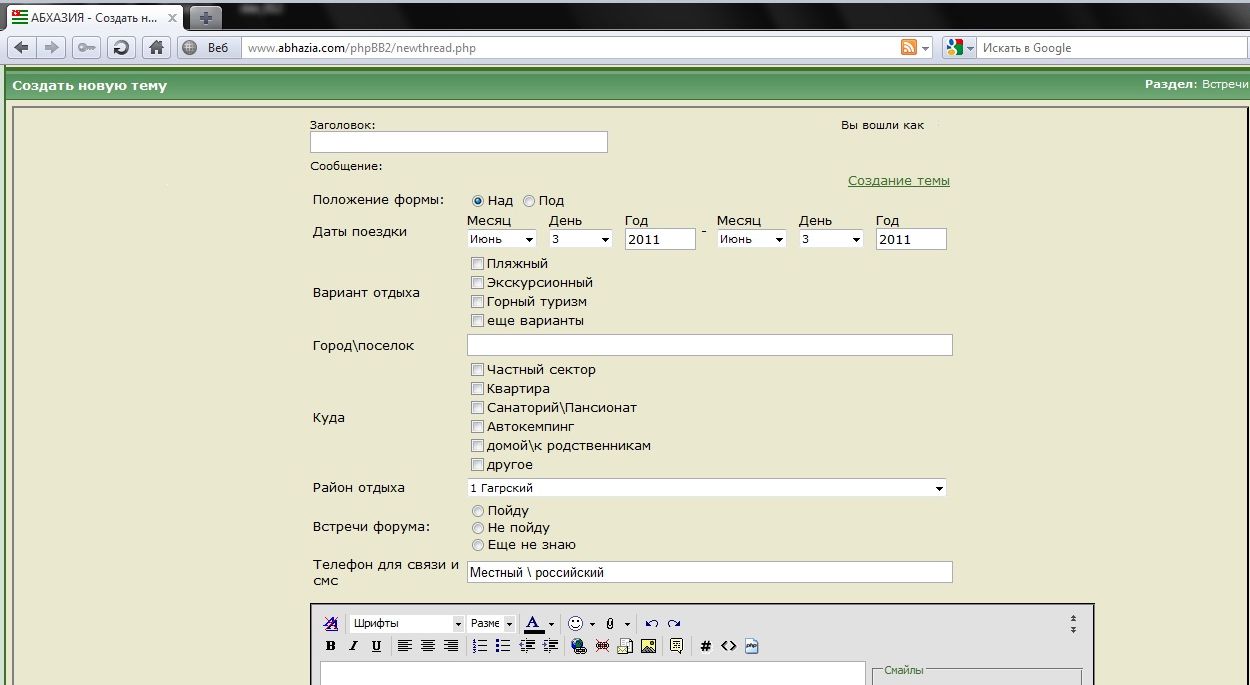Wrap selection in CODE tags (# icon)
Viewport: 1250px width, 685px height.
pyautogui.click(x=705, y=646)
